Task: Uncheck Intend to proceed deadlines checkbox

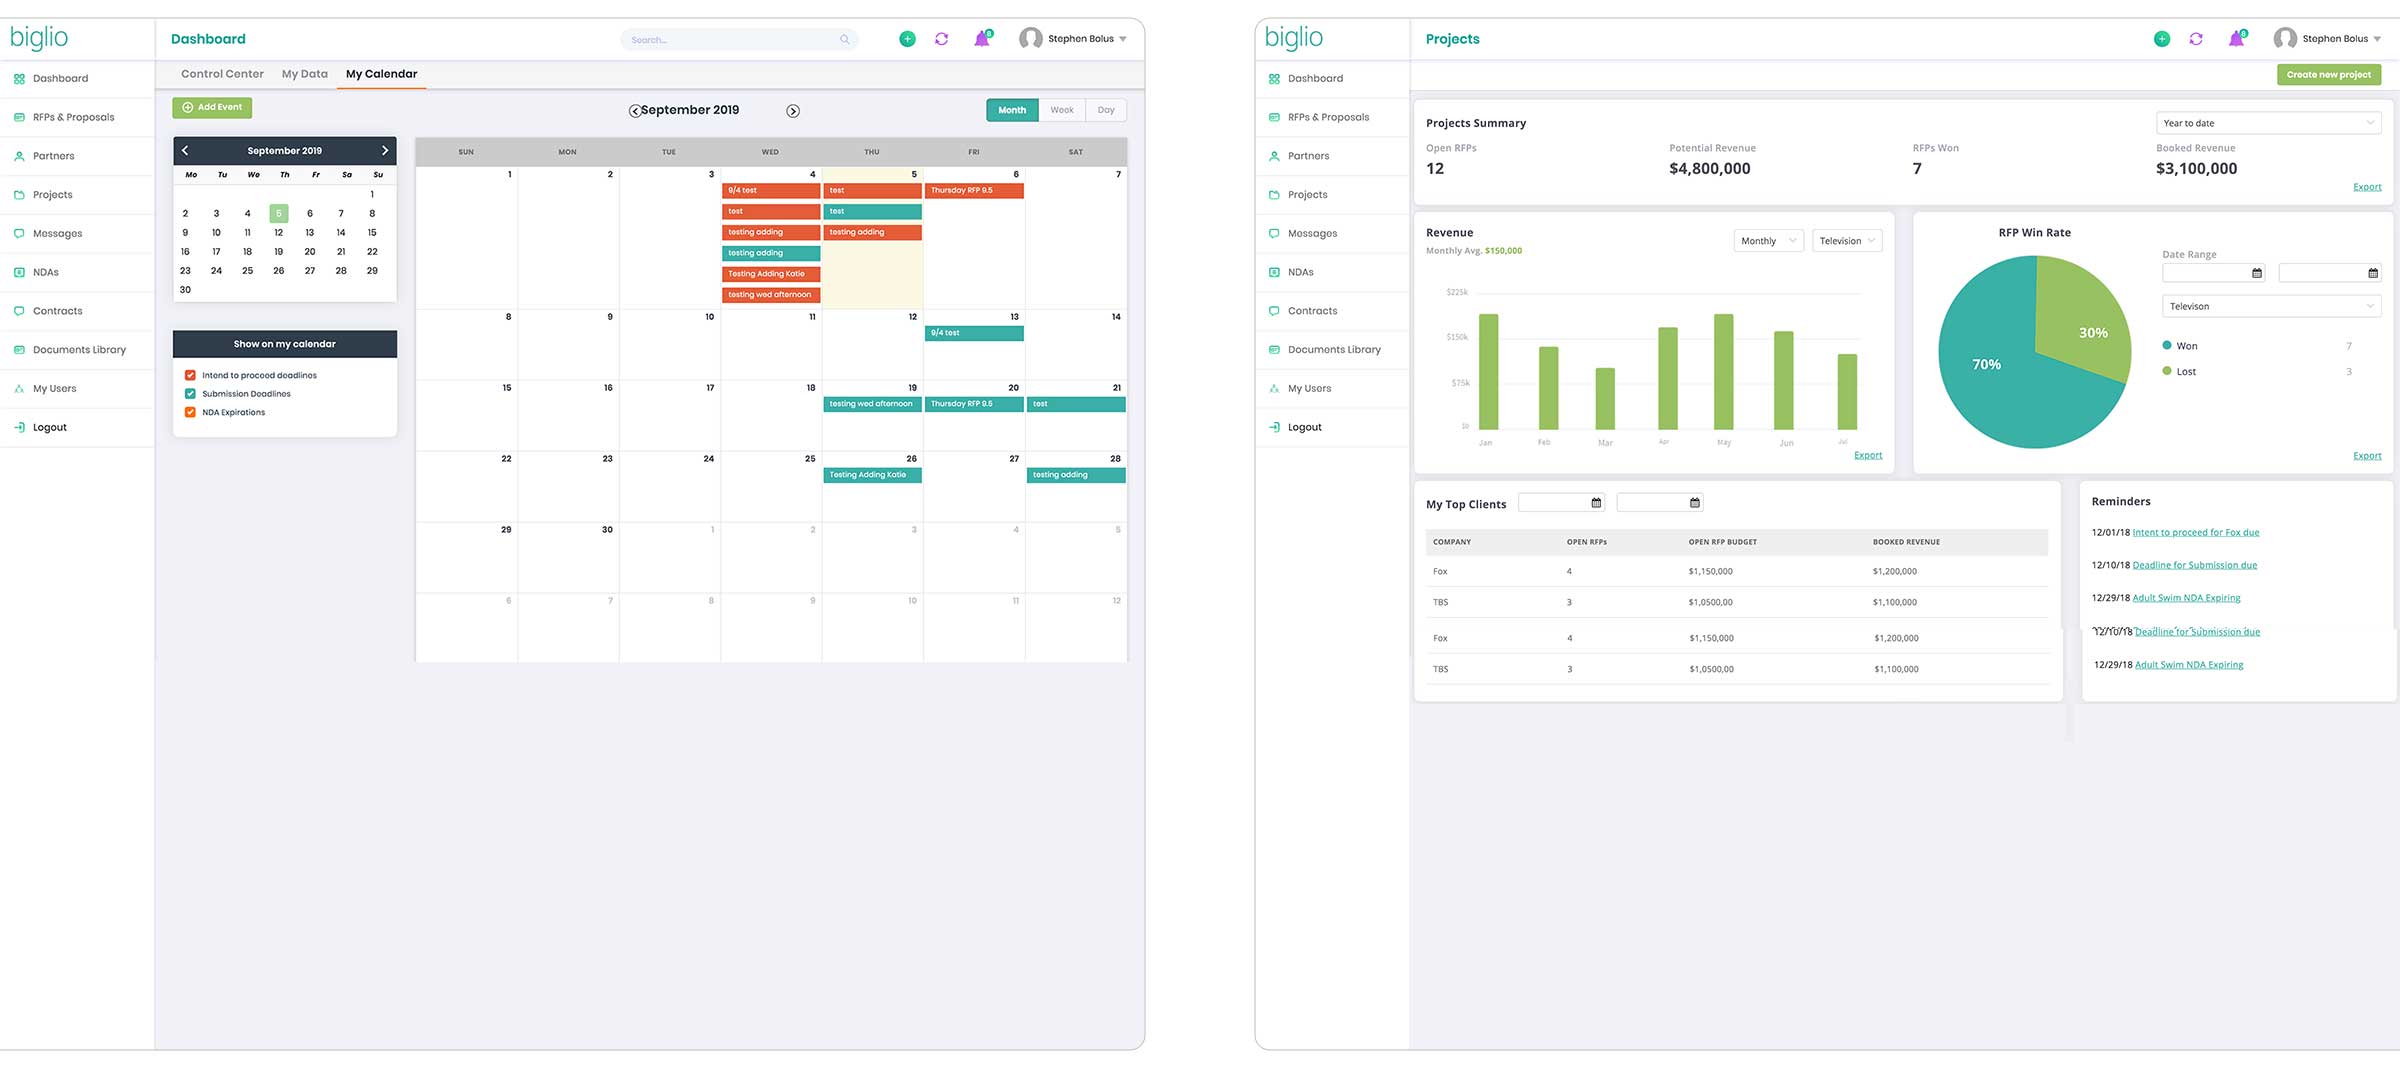Action: pyautogui.click(x=190, y=376)
